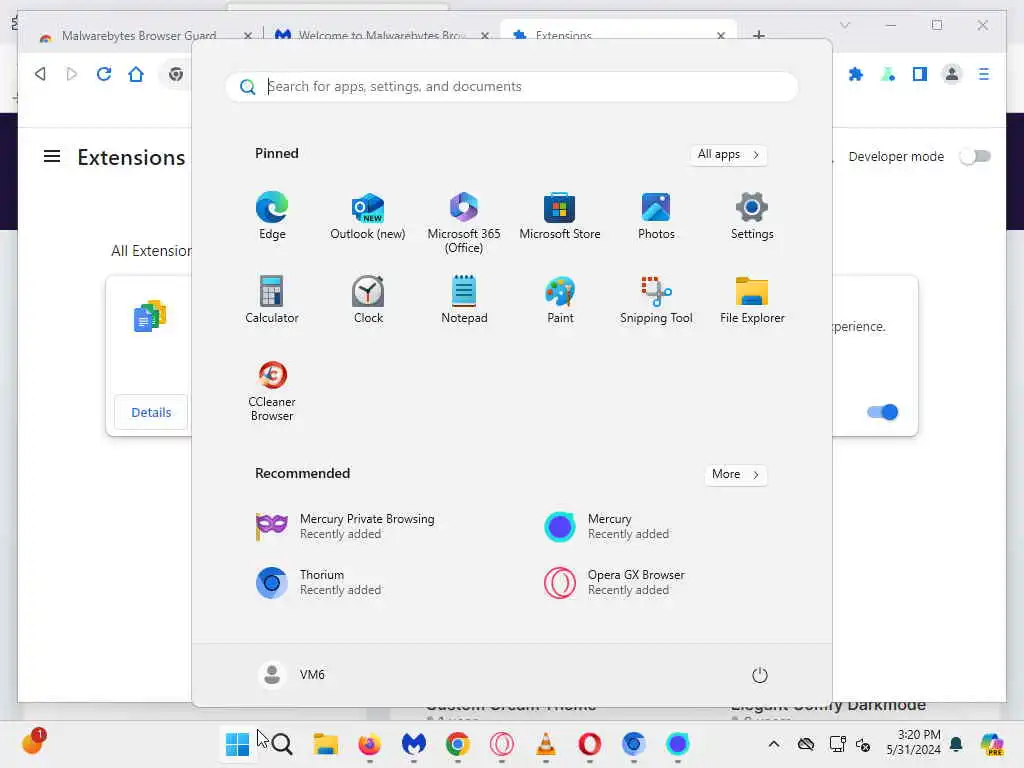Open browser extensions puzzle icon
The height and width of the screenshot is (768, 1024).
coord(856,74)
